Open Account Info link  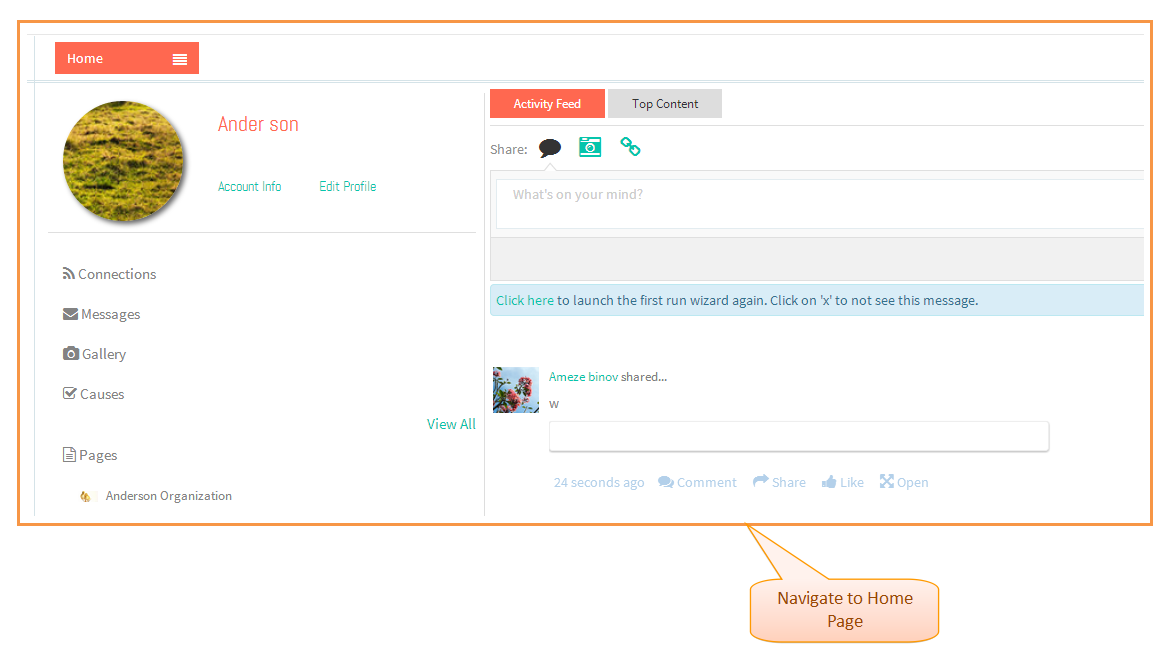pyautogui.click(x=250, y=186)
